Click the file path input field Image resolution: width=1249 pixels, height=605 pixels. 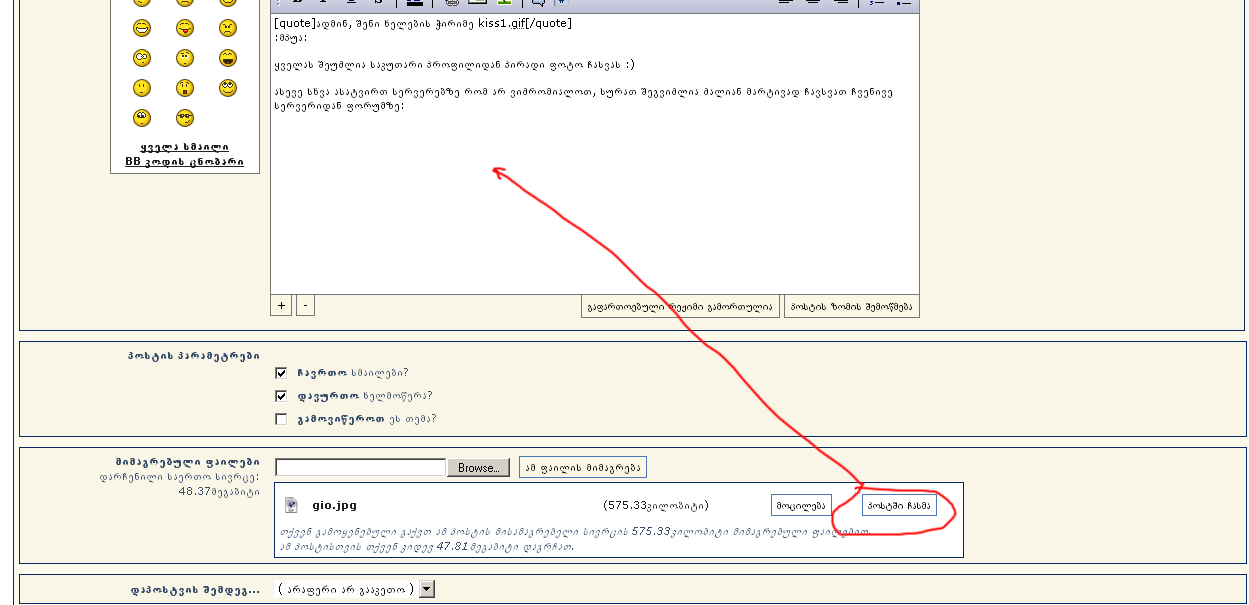click(x=360, y=467)
